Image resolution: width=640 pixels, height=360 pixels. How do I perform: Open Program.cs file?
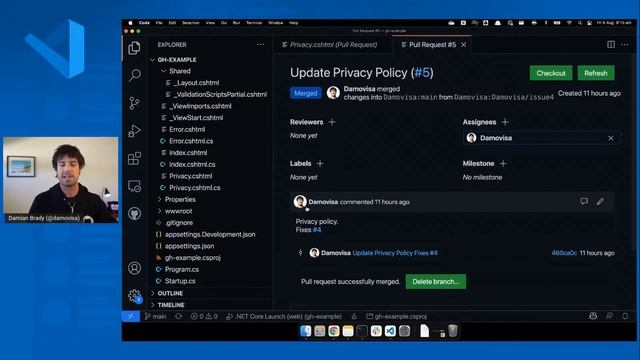(182, 270)
